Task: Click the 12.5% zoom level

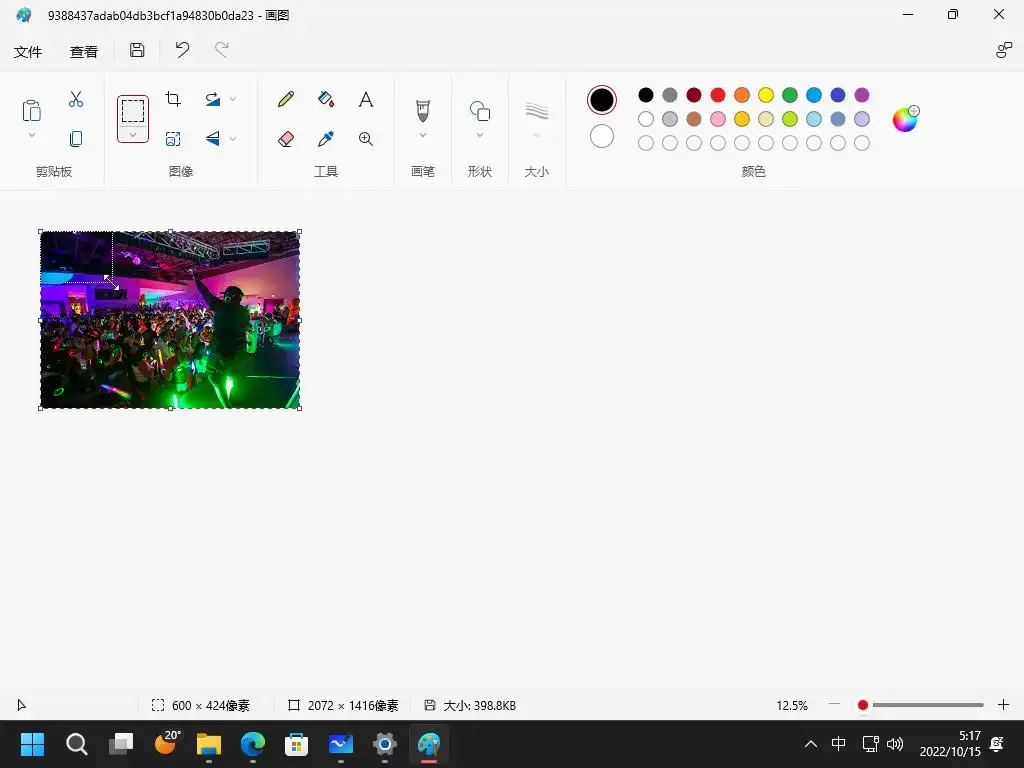Action: 792,705
